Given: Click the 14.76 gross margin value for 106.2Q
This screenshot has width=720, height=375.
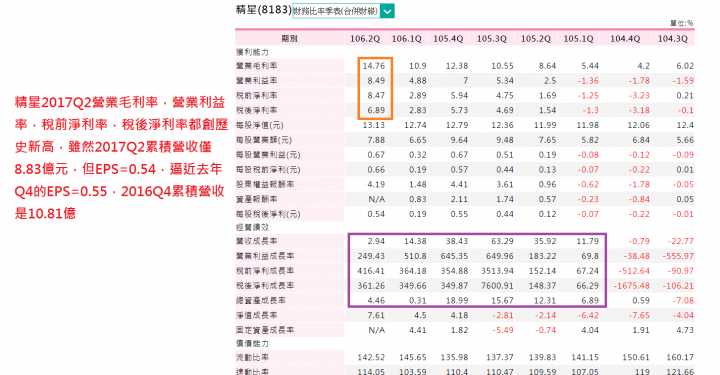Looking at the screenshot, I should (374, 66).
